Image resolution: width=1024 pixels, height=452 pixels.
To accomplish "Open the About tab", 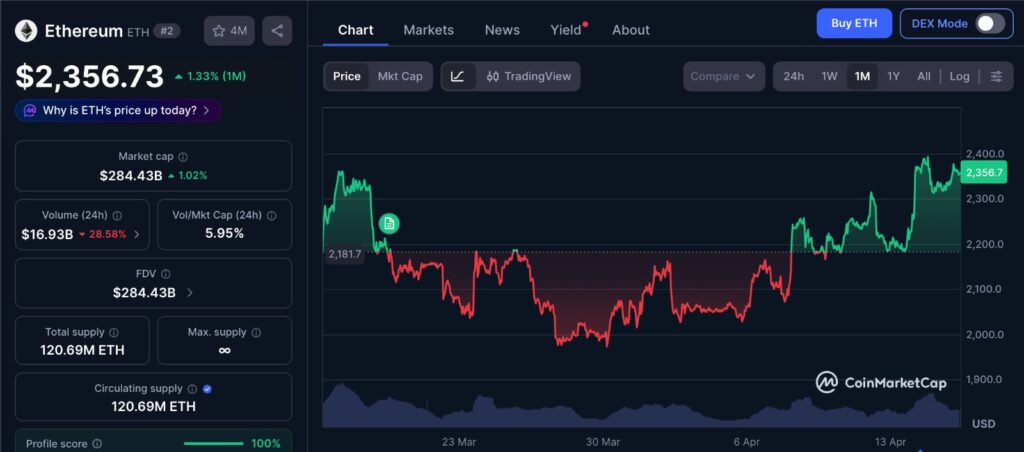I will 631,30.
